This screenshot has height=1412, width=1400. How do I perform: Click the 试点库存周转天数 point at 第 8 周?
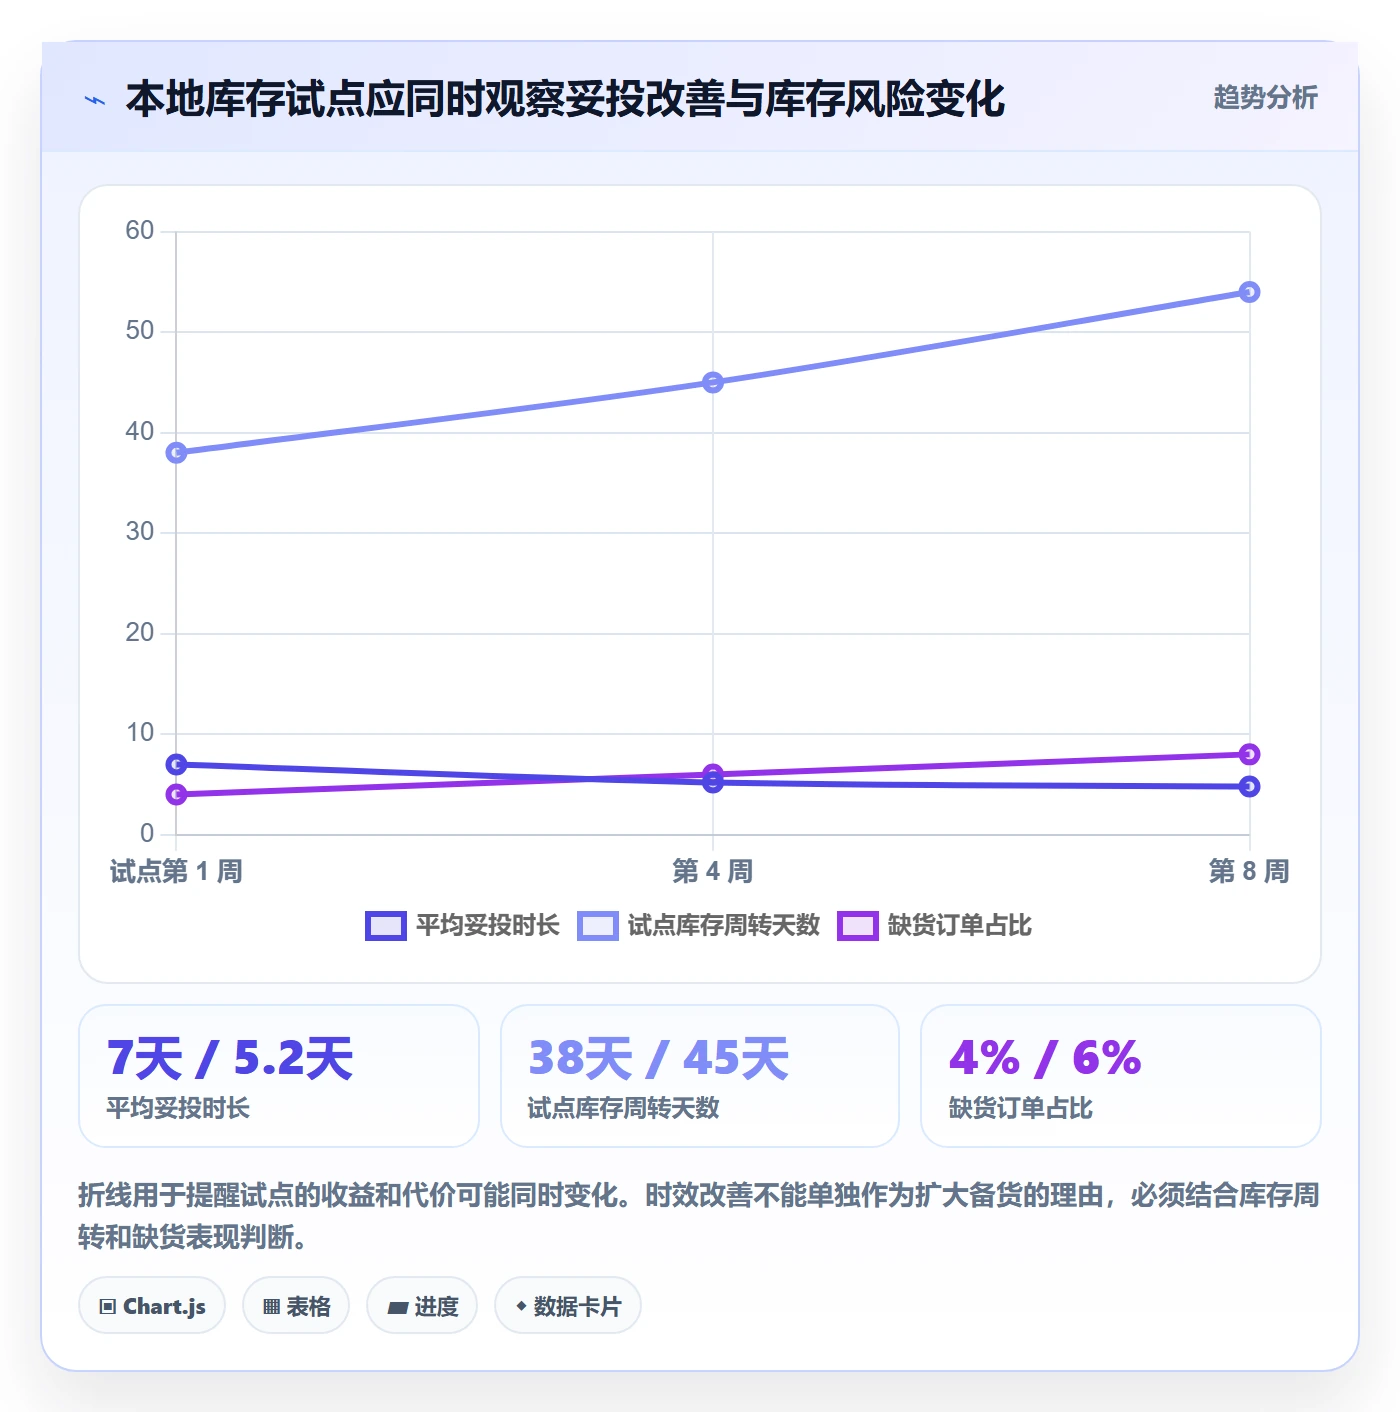(1249, 292)
